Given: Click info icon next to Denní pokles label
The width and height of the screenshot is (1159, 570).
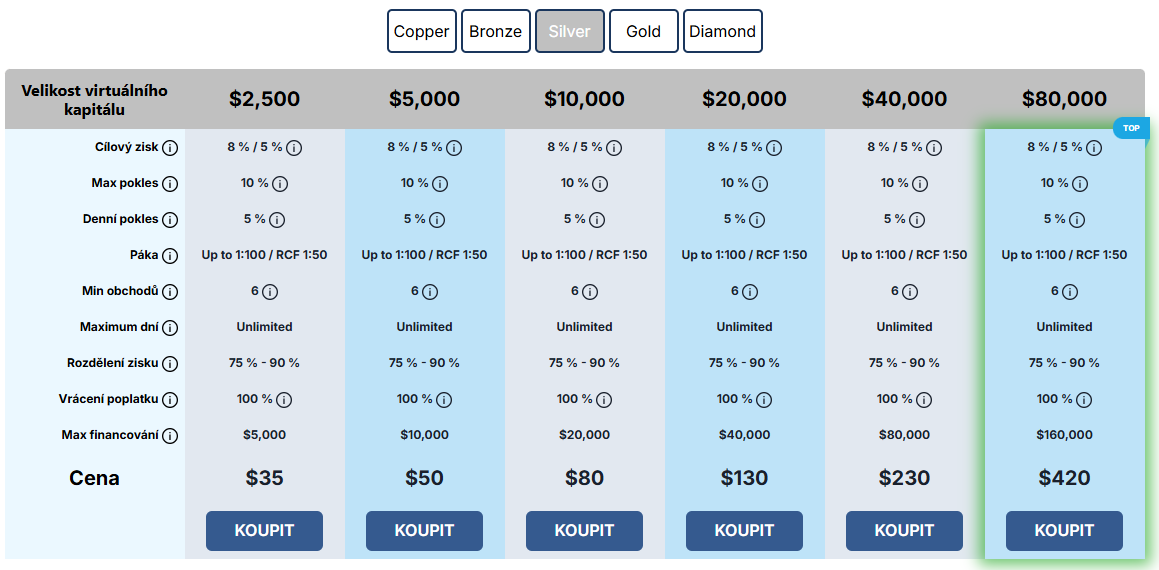Looking at the screenshot, I should tap(170, 220).
